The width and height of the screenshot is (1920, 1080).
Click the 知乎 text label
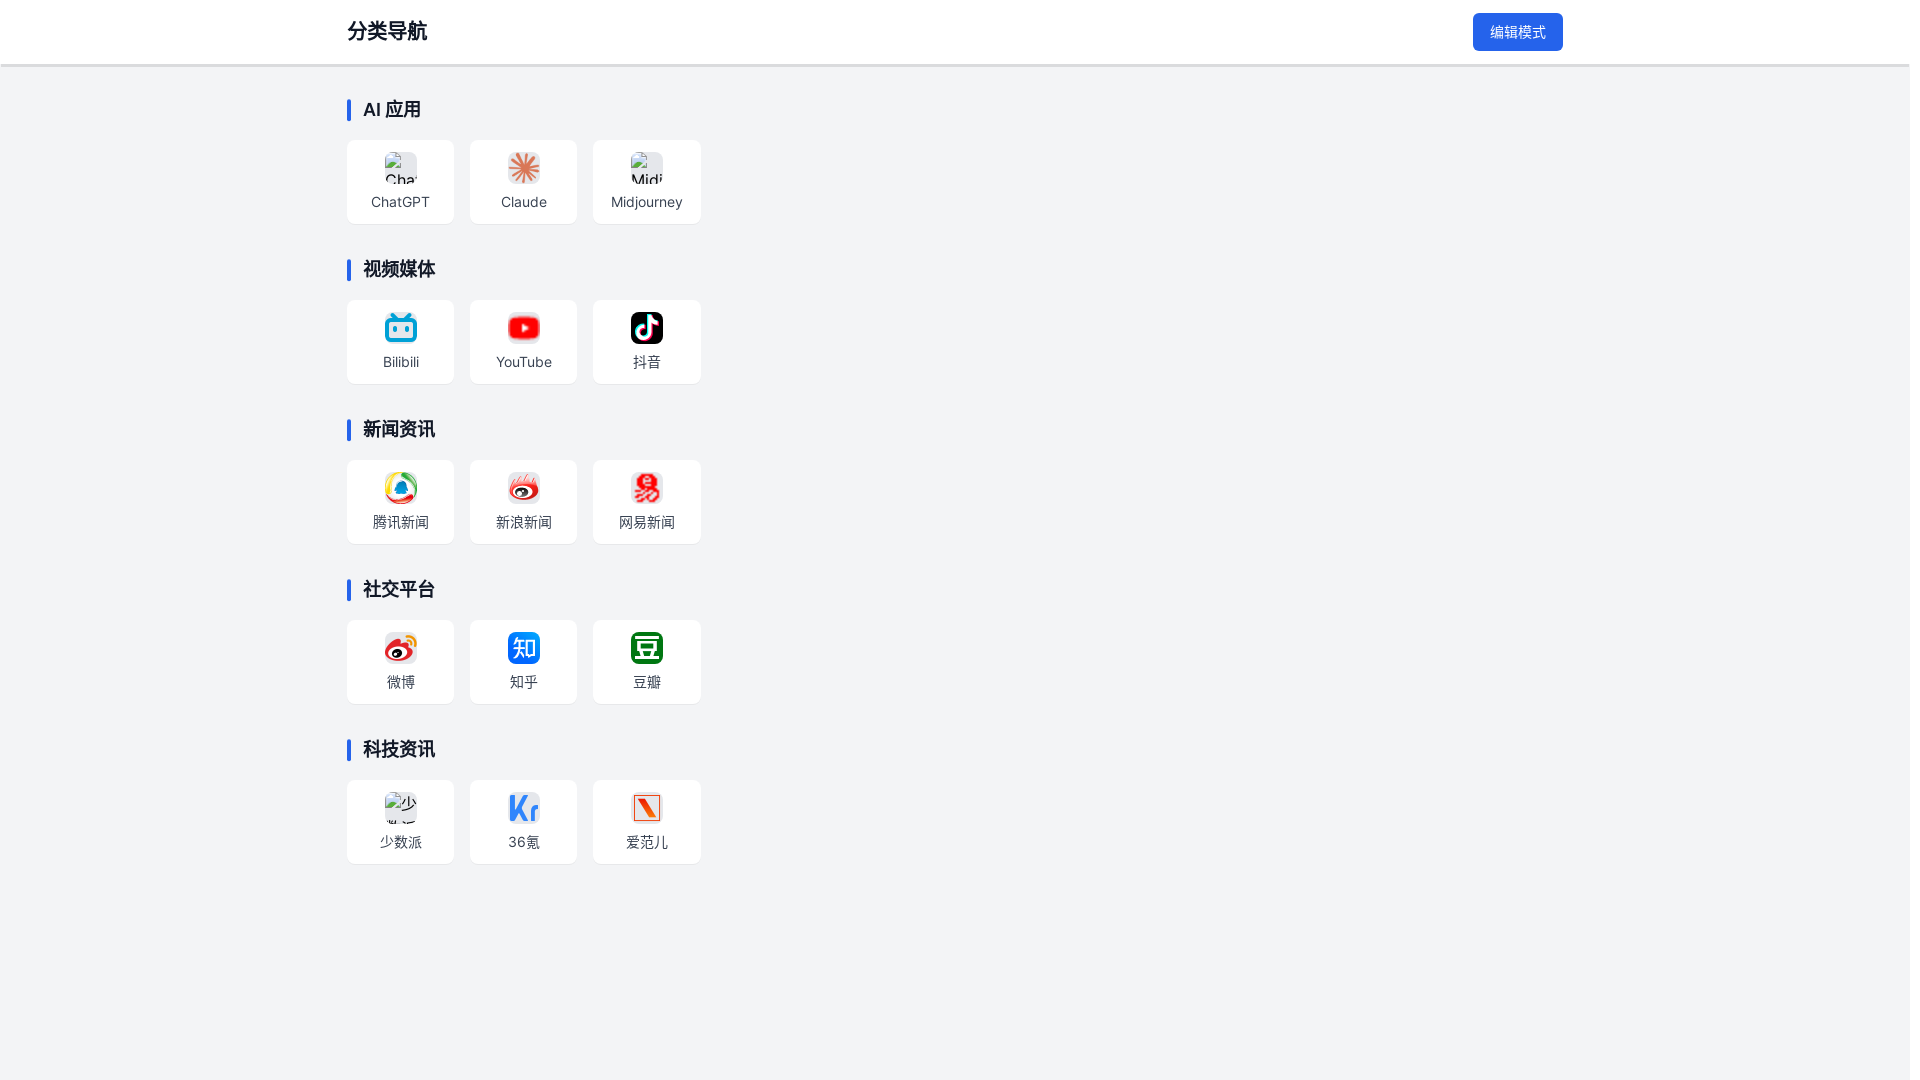523,682
